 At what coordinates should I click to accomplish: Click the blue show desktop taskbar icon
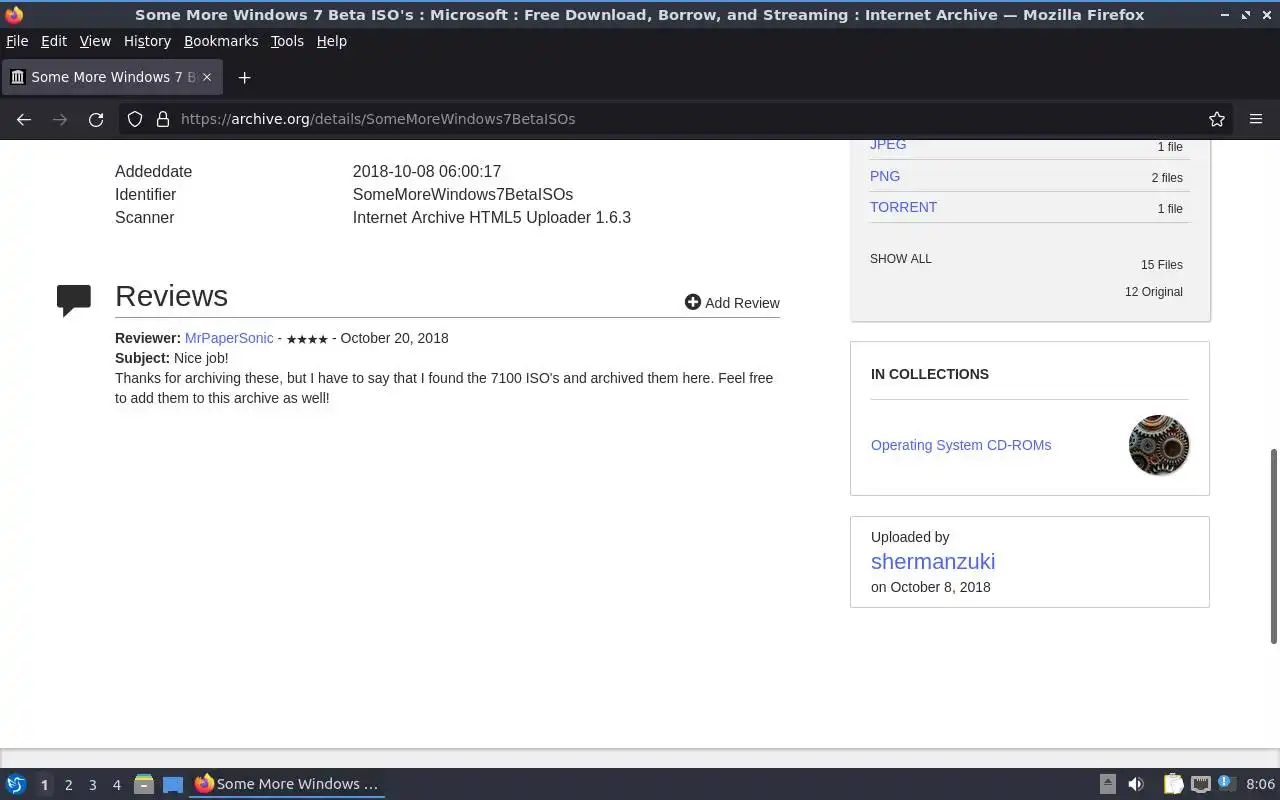click(173, 784)
